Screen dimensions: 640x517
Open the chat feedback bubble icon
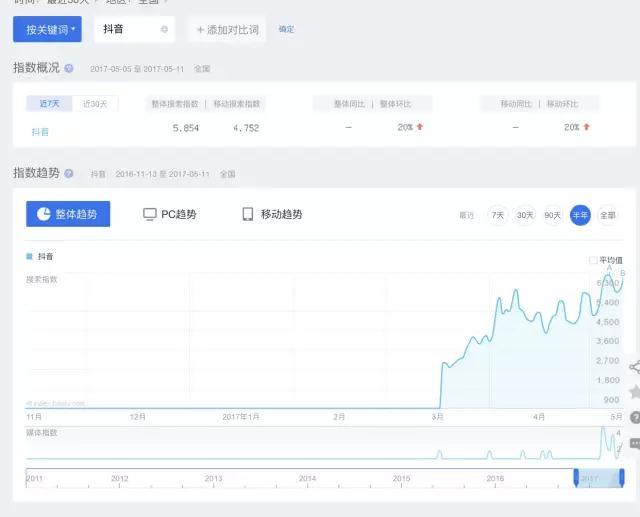[x=634, y=442]
